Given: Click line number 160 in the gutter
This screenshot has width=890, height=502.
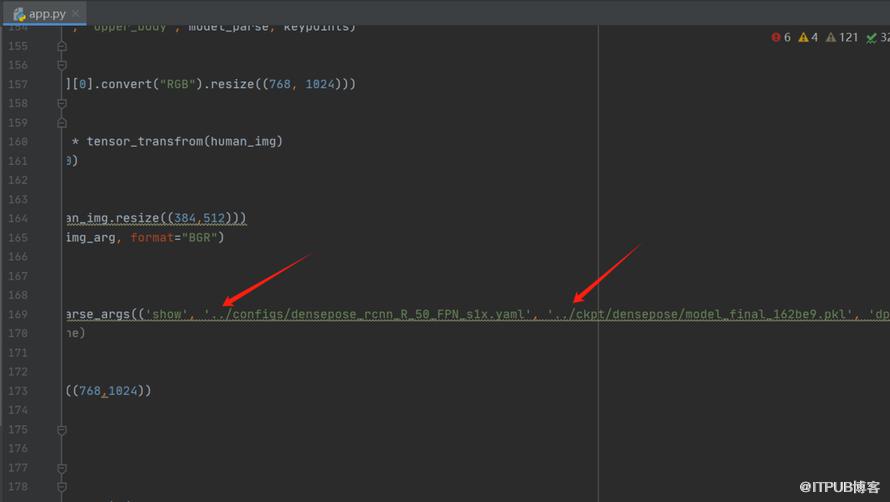Looking at the screenshot, I should click(x=18, y=141).
